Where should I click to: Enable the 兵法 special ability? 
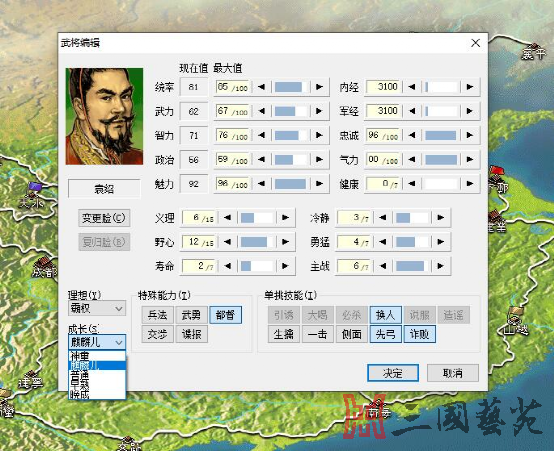(158, 315)
